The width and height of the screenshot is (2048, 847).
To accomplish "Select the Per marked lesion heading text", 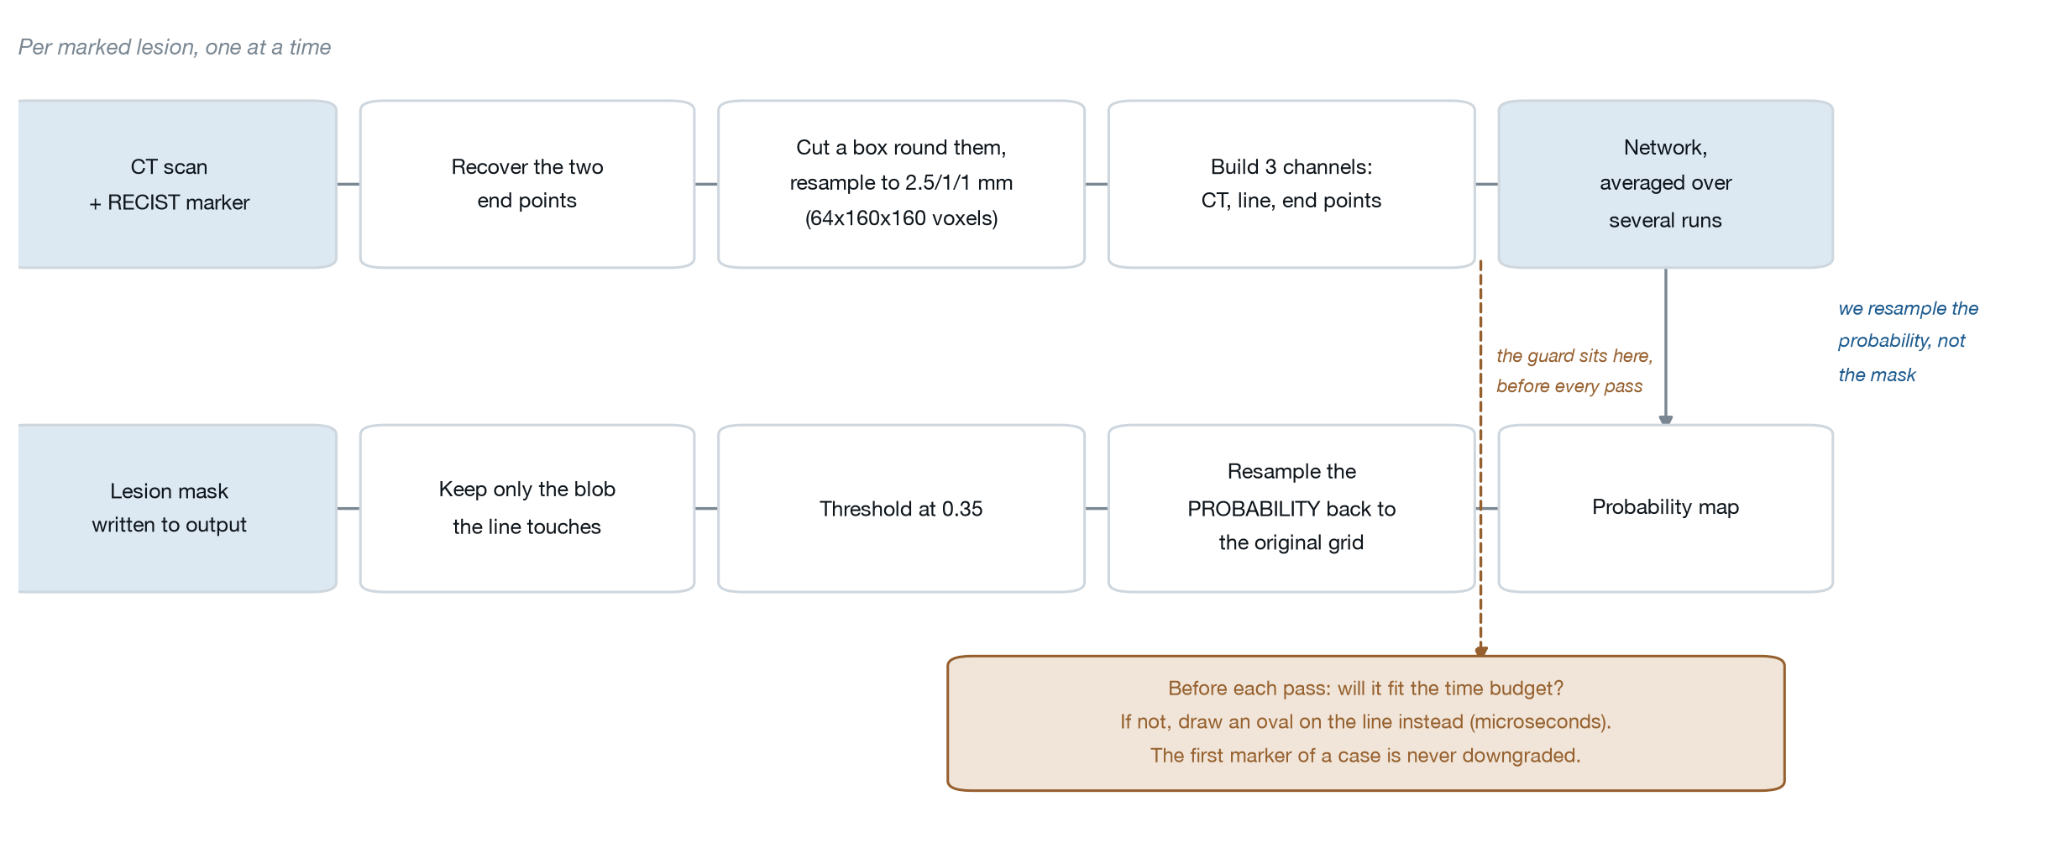I will click(174, 47).
